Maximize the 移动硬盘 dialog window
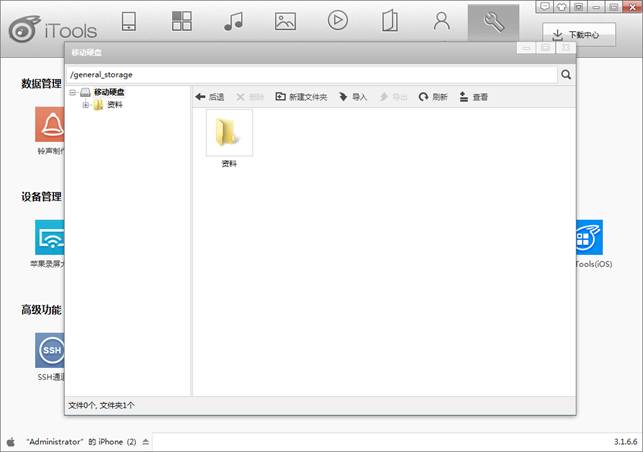Screen dimensions: 643x452 tap(545, 48)
